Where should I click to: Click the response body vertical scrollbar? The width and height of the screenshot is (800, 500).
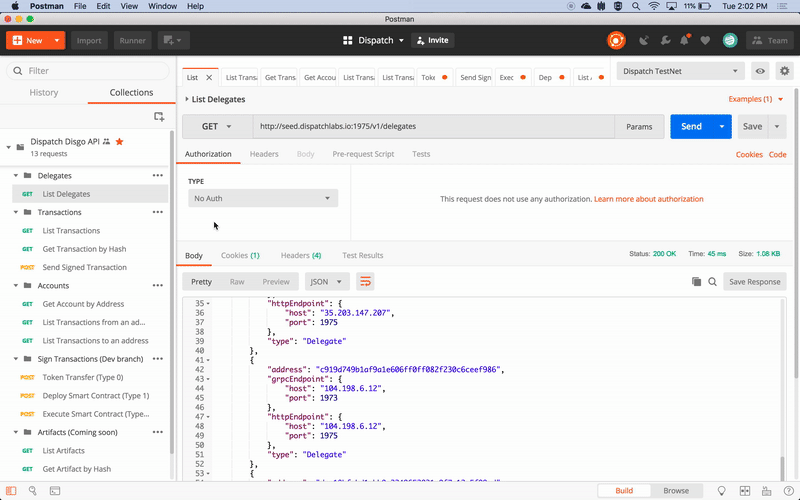[x=781, y=468]
